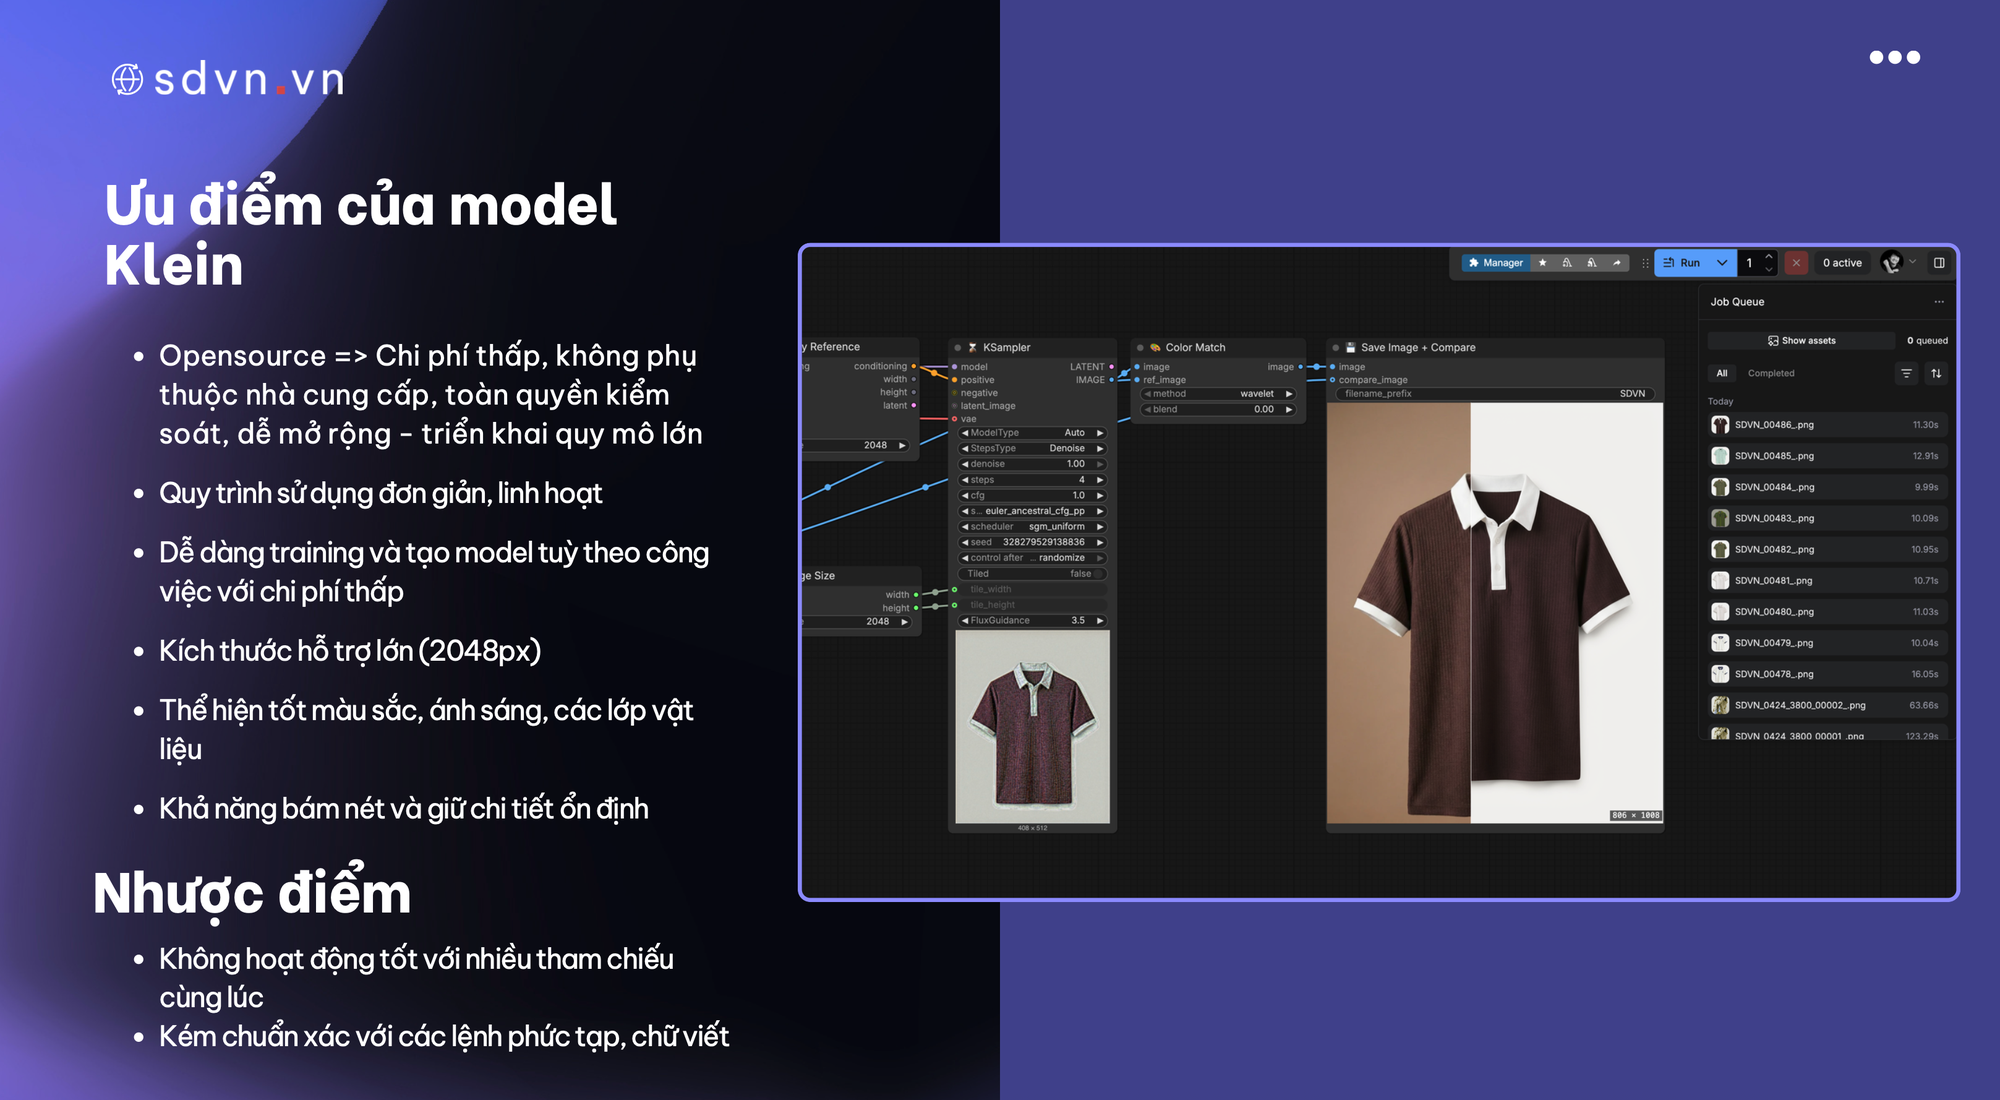Open the ModelType Auto selector
The image size is (2000, 1100).
click(1033, 433)
